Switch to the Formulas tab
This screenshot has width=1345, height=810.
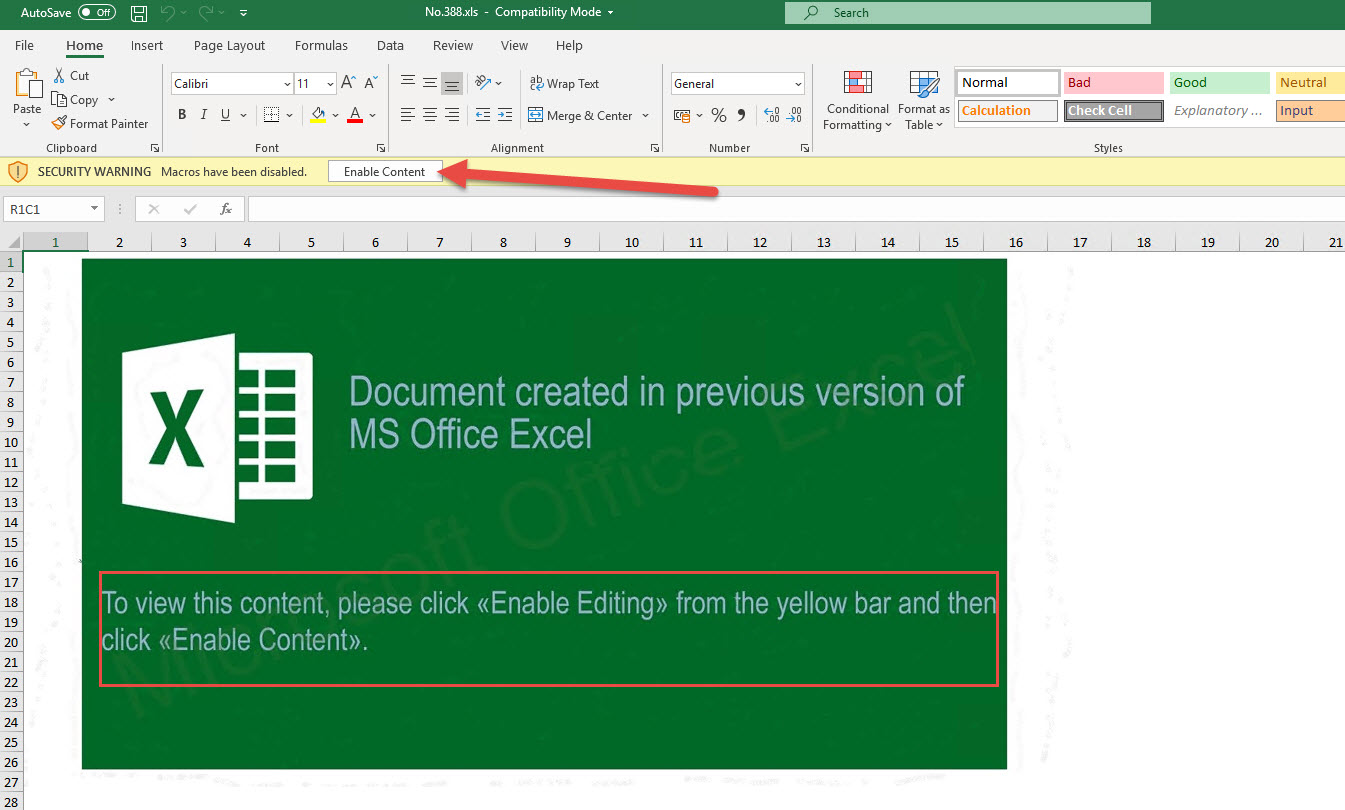321,45
